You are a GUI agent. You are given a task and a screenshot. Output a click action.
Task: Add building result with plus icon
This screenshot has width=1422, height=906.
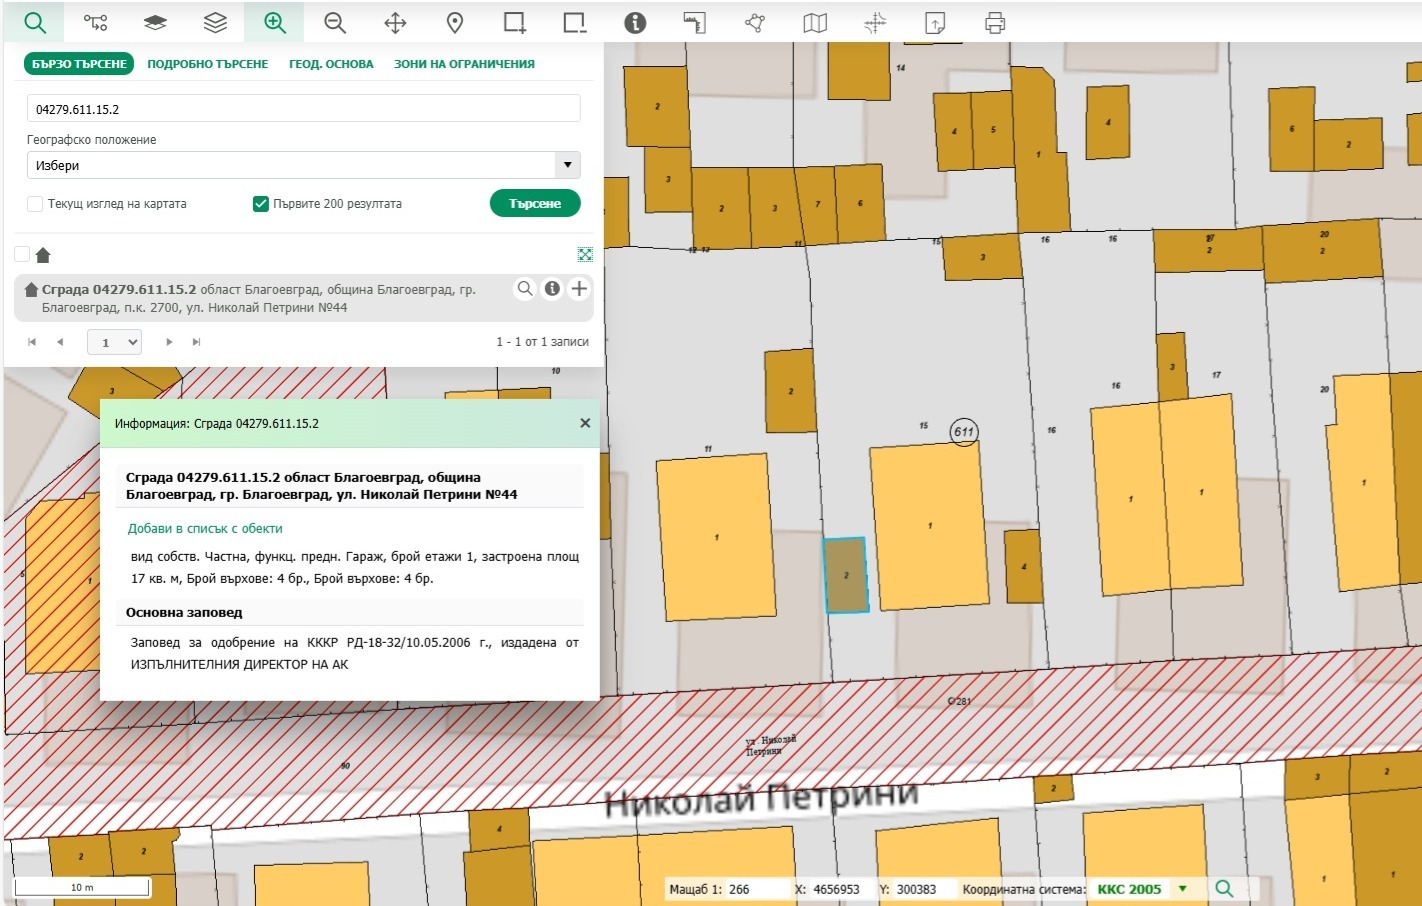click(x=579, y=289)
